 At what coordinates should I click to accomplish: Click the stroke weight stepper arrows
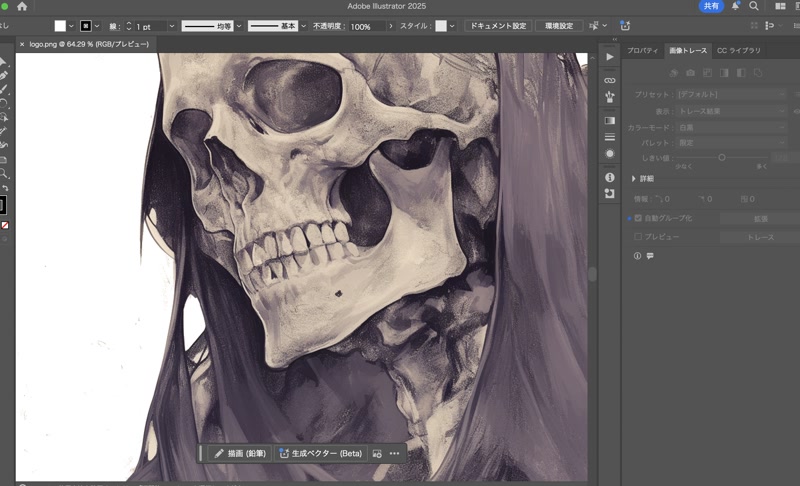pyautogui.click(x=129, y=26)
